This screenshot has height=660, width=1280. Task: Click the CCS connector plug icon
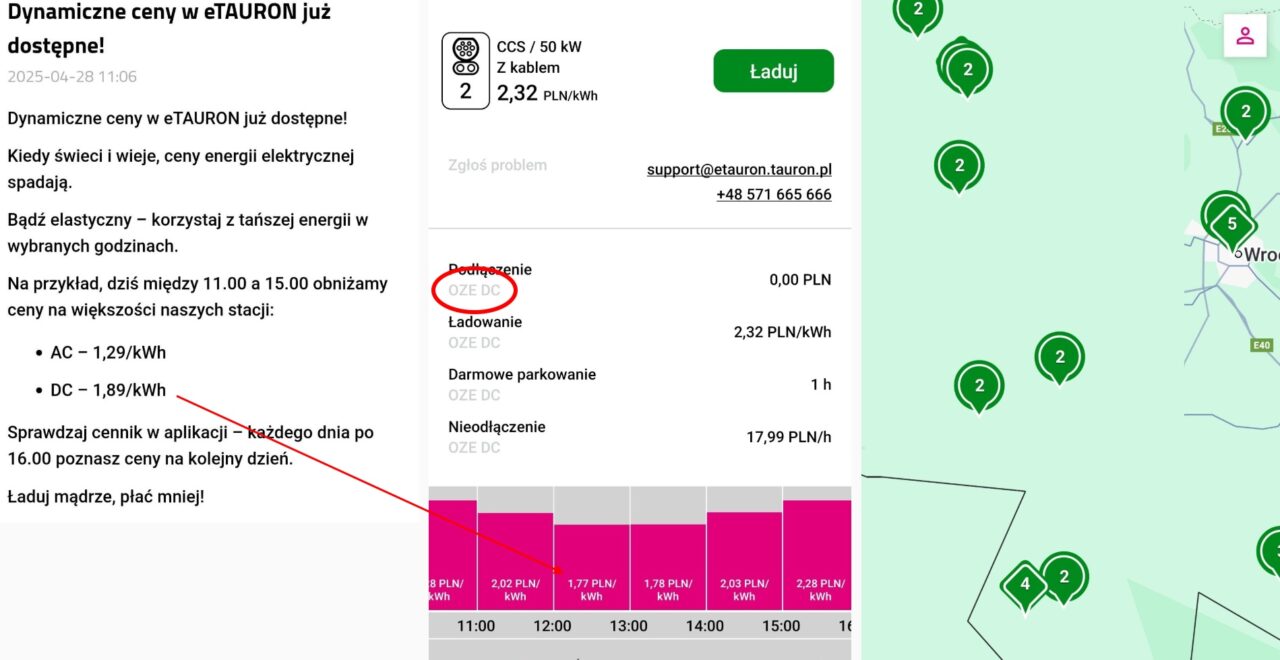click(465, 57)
